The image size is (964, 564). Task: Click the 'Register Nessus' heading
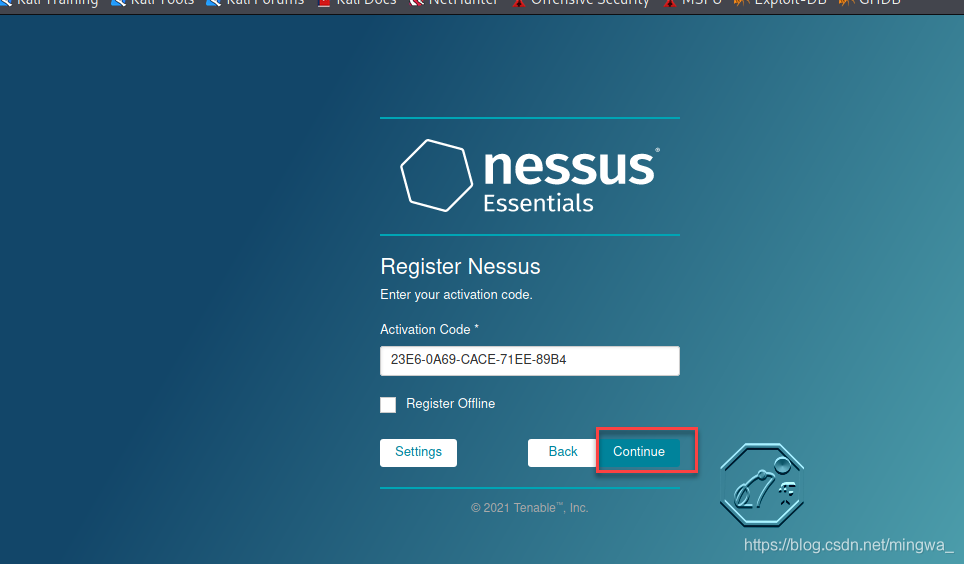(x=460, y=266)
